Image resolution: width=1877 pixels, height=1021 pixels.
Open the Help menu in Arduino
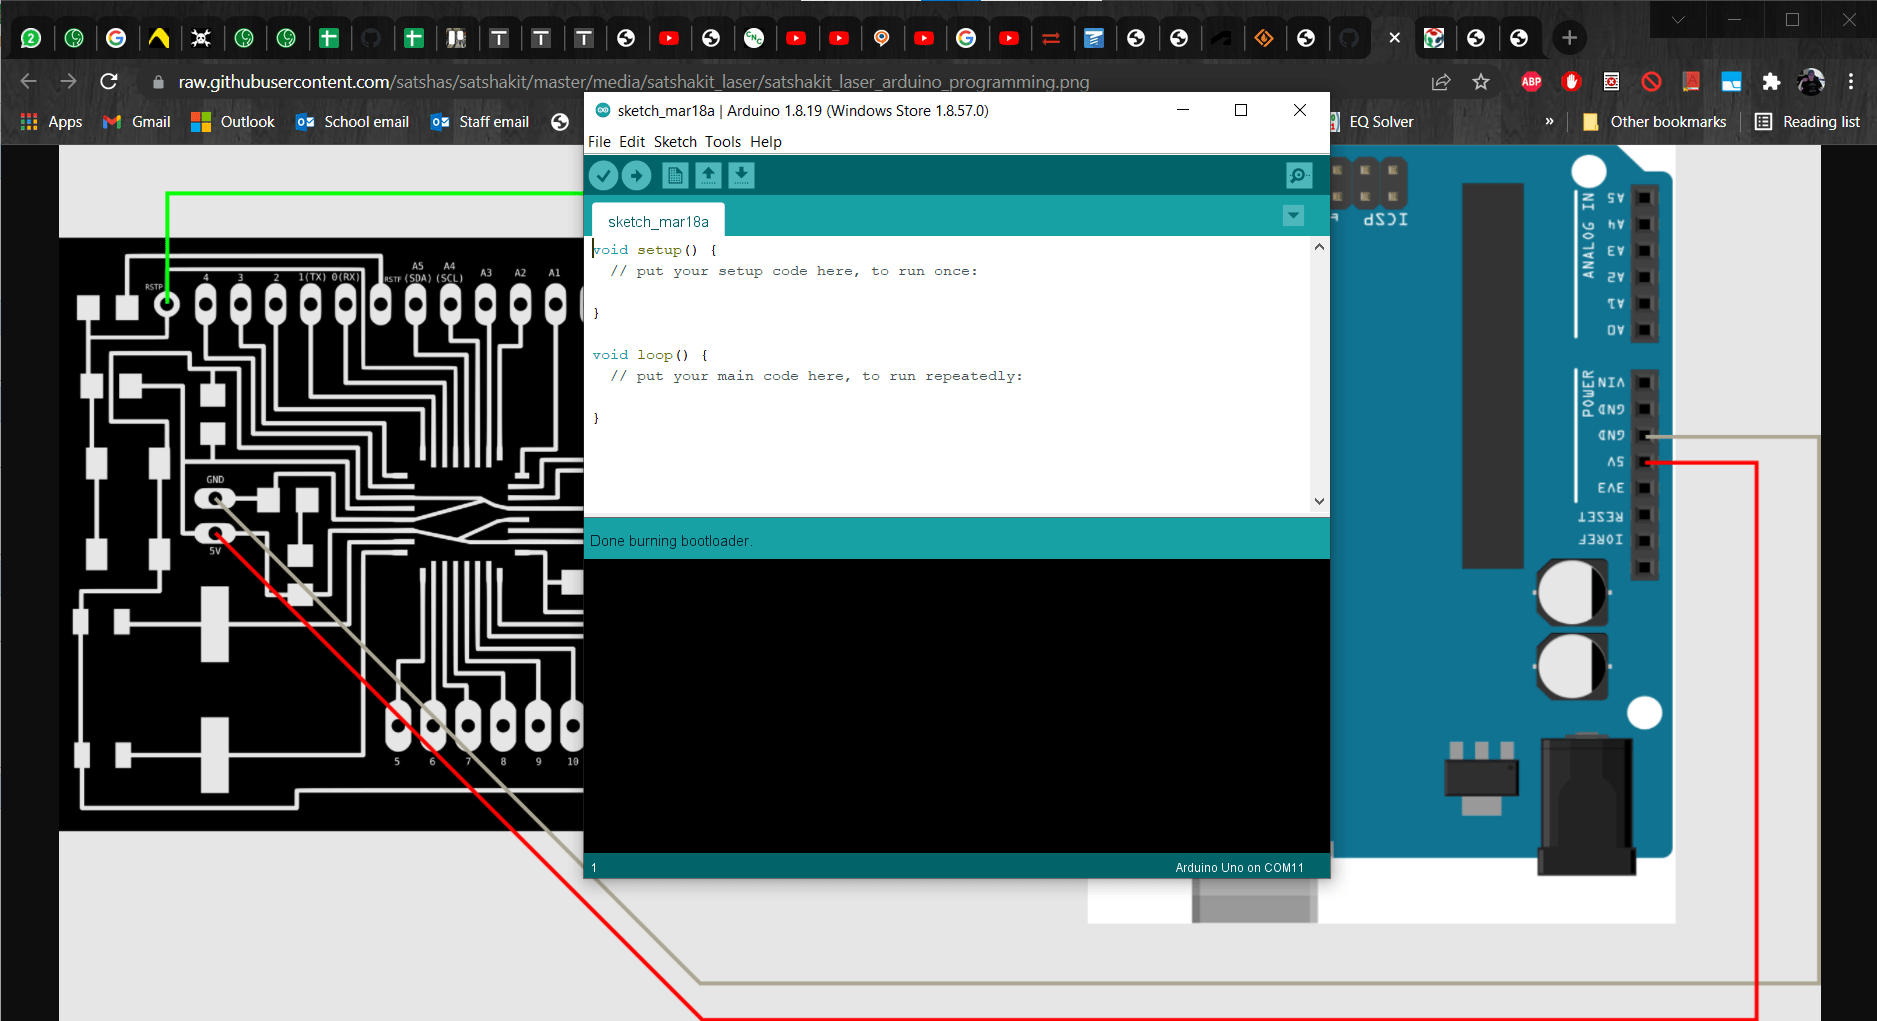(x=766, y=142)
